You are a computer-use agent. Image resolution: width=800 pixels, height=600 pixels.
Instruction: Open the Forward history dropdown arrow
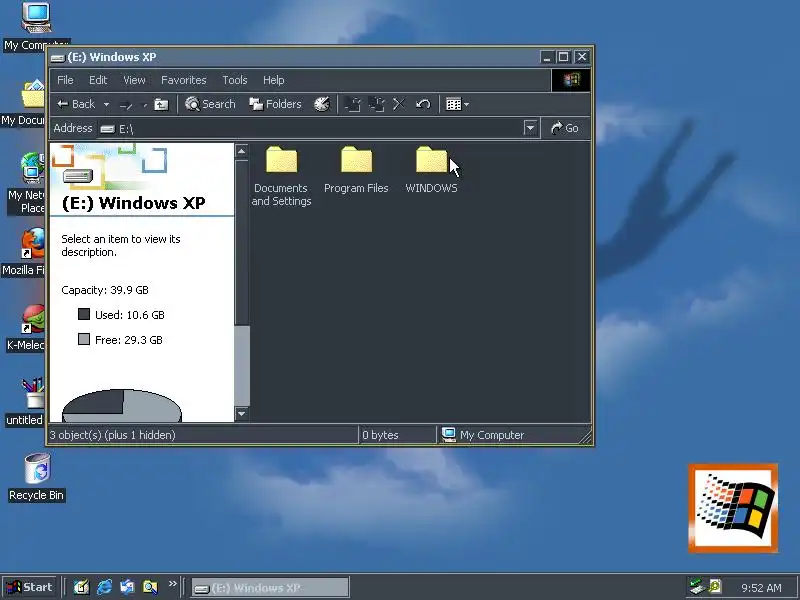point(144,105)
